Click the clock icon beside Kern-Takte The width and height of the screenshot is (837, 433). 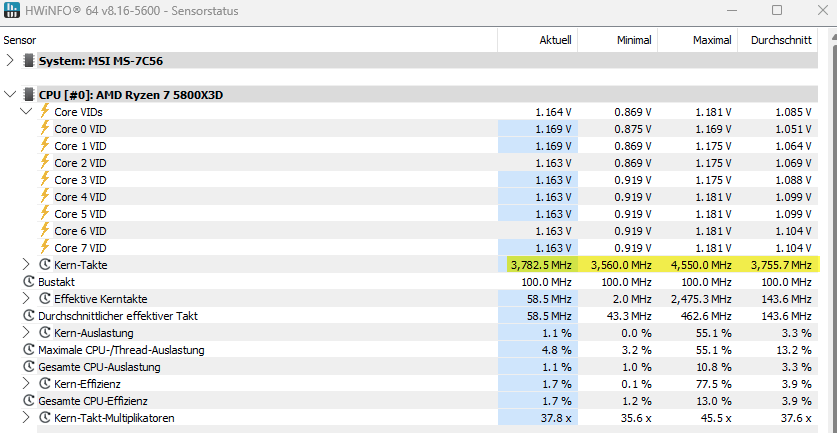45,264
